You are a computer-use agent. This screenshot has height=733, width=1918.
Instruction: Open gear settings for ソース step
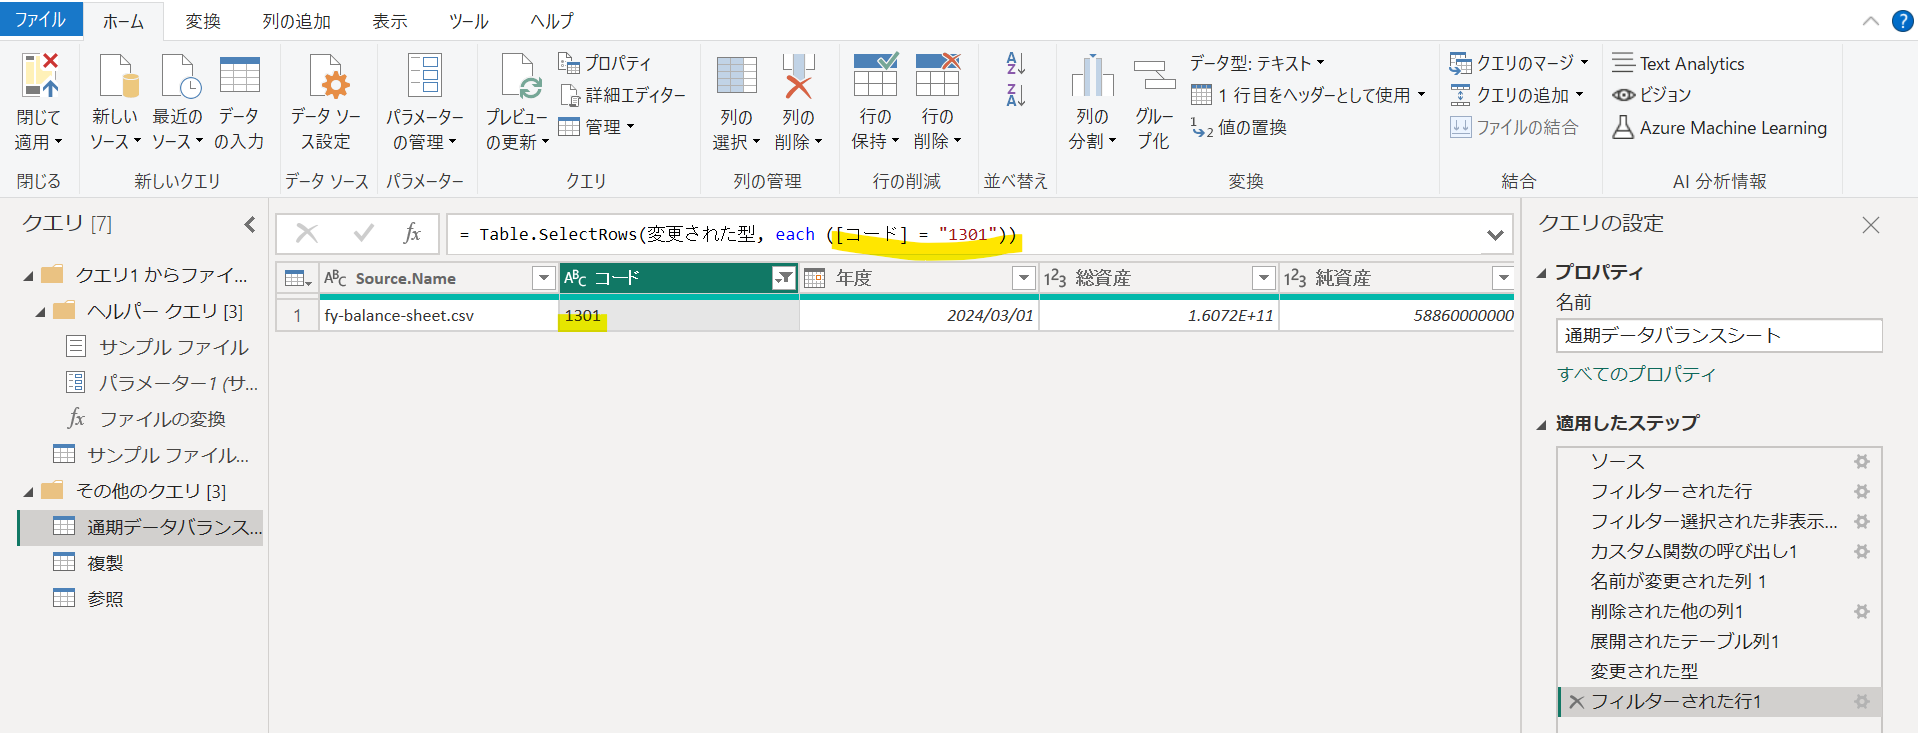[x=1861, y=461]
